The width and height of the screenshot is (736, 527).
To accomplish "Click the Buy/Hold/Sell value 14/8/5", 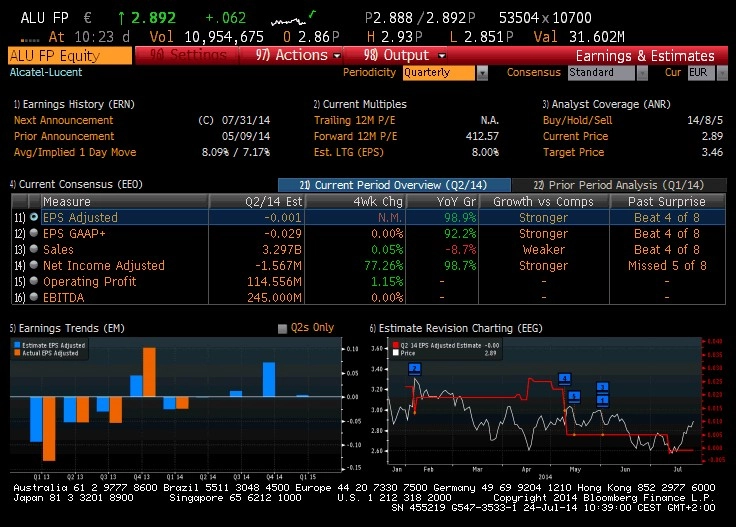I will [x=705, y=120].
